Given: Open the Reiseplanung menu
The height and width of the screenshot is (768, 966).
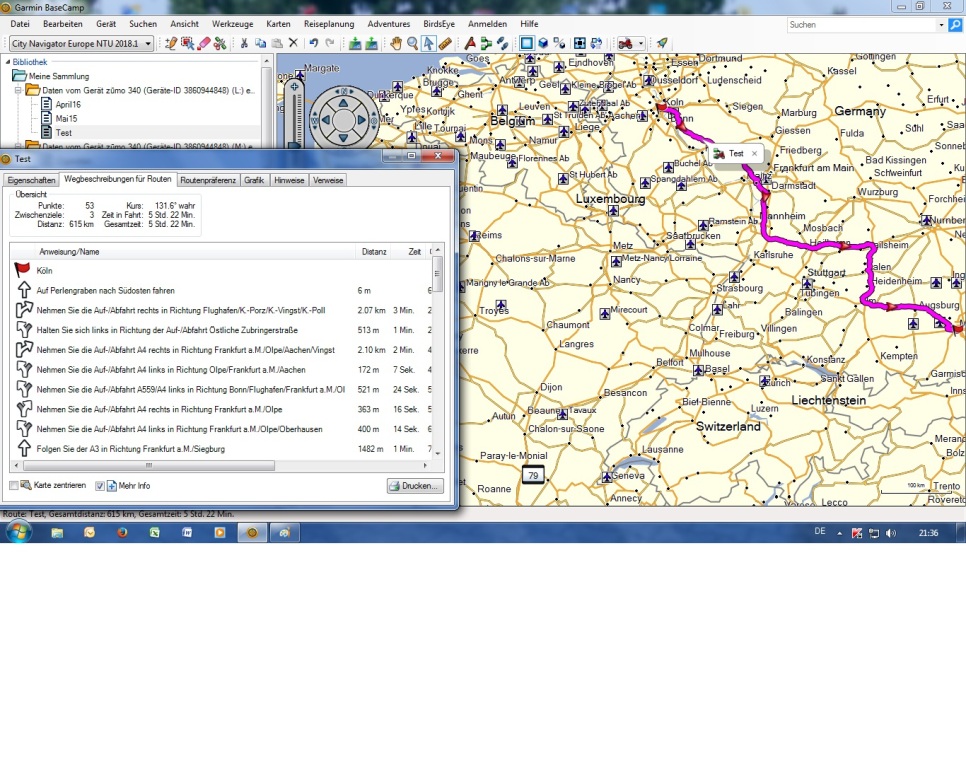Looking at the screenshot, I should (328, 23).
